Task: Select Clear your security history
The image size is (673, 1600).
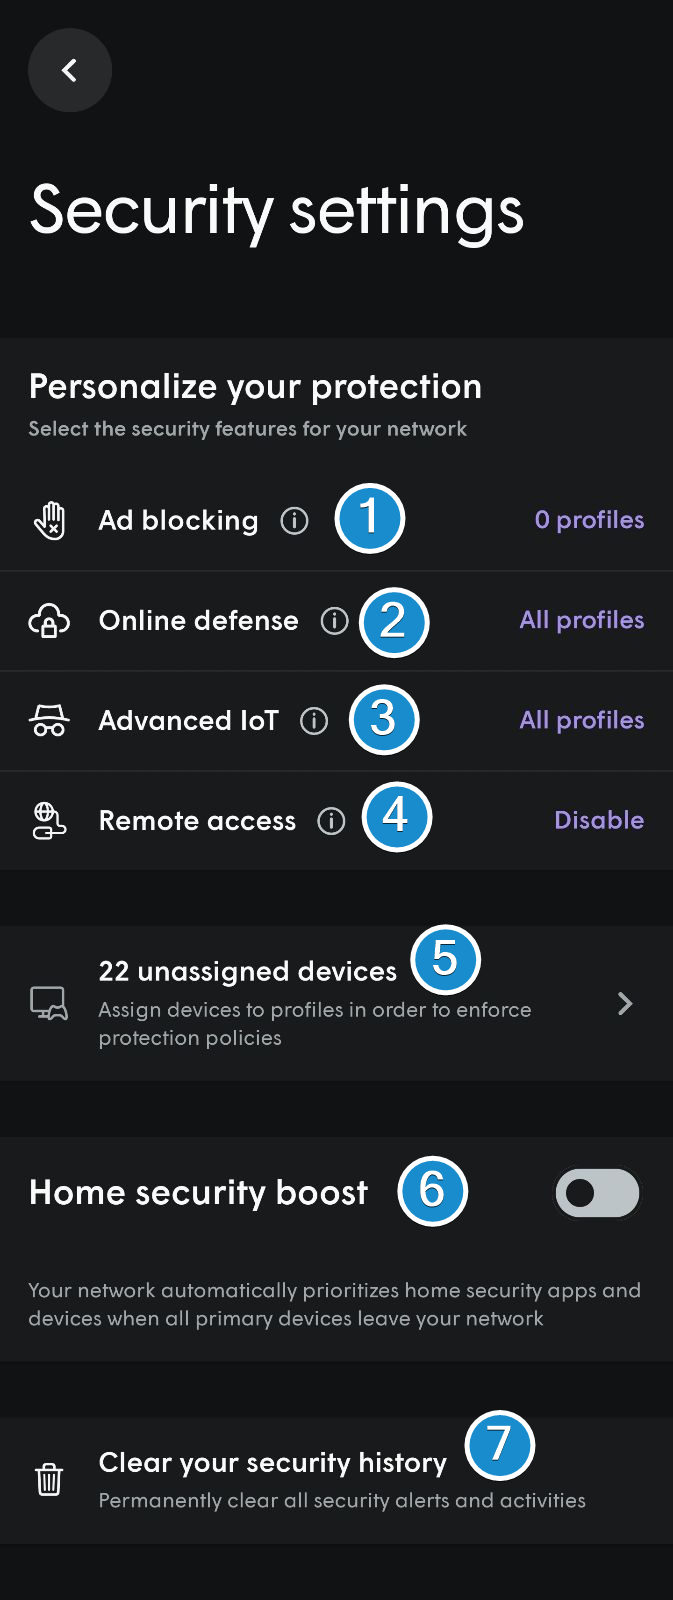Action: 336,1480
